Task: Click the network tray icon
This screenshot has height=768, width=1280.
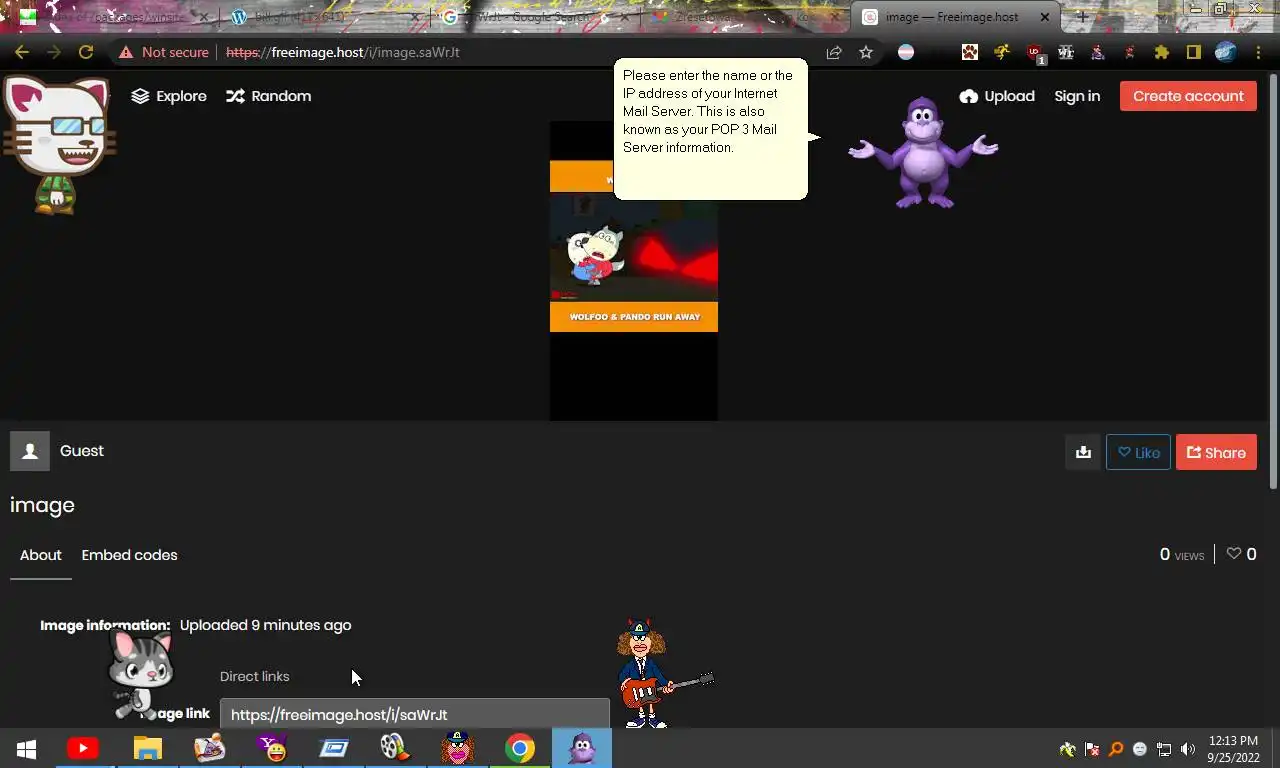Action: click(1164, 749)
